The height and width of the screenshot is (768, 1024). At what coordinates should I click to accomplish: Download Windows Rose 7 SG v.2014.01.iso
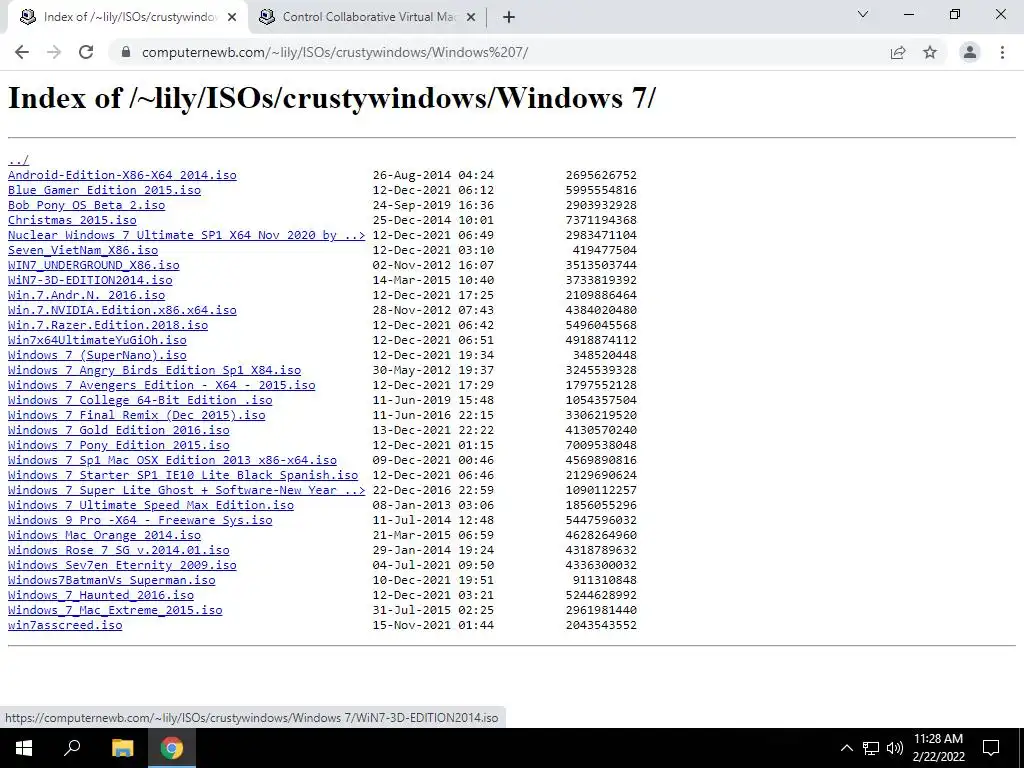pyautogui.click(x=119, y=551)
